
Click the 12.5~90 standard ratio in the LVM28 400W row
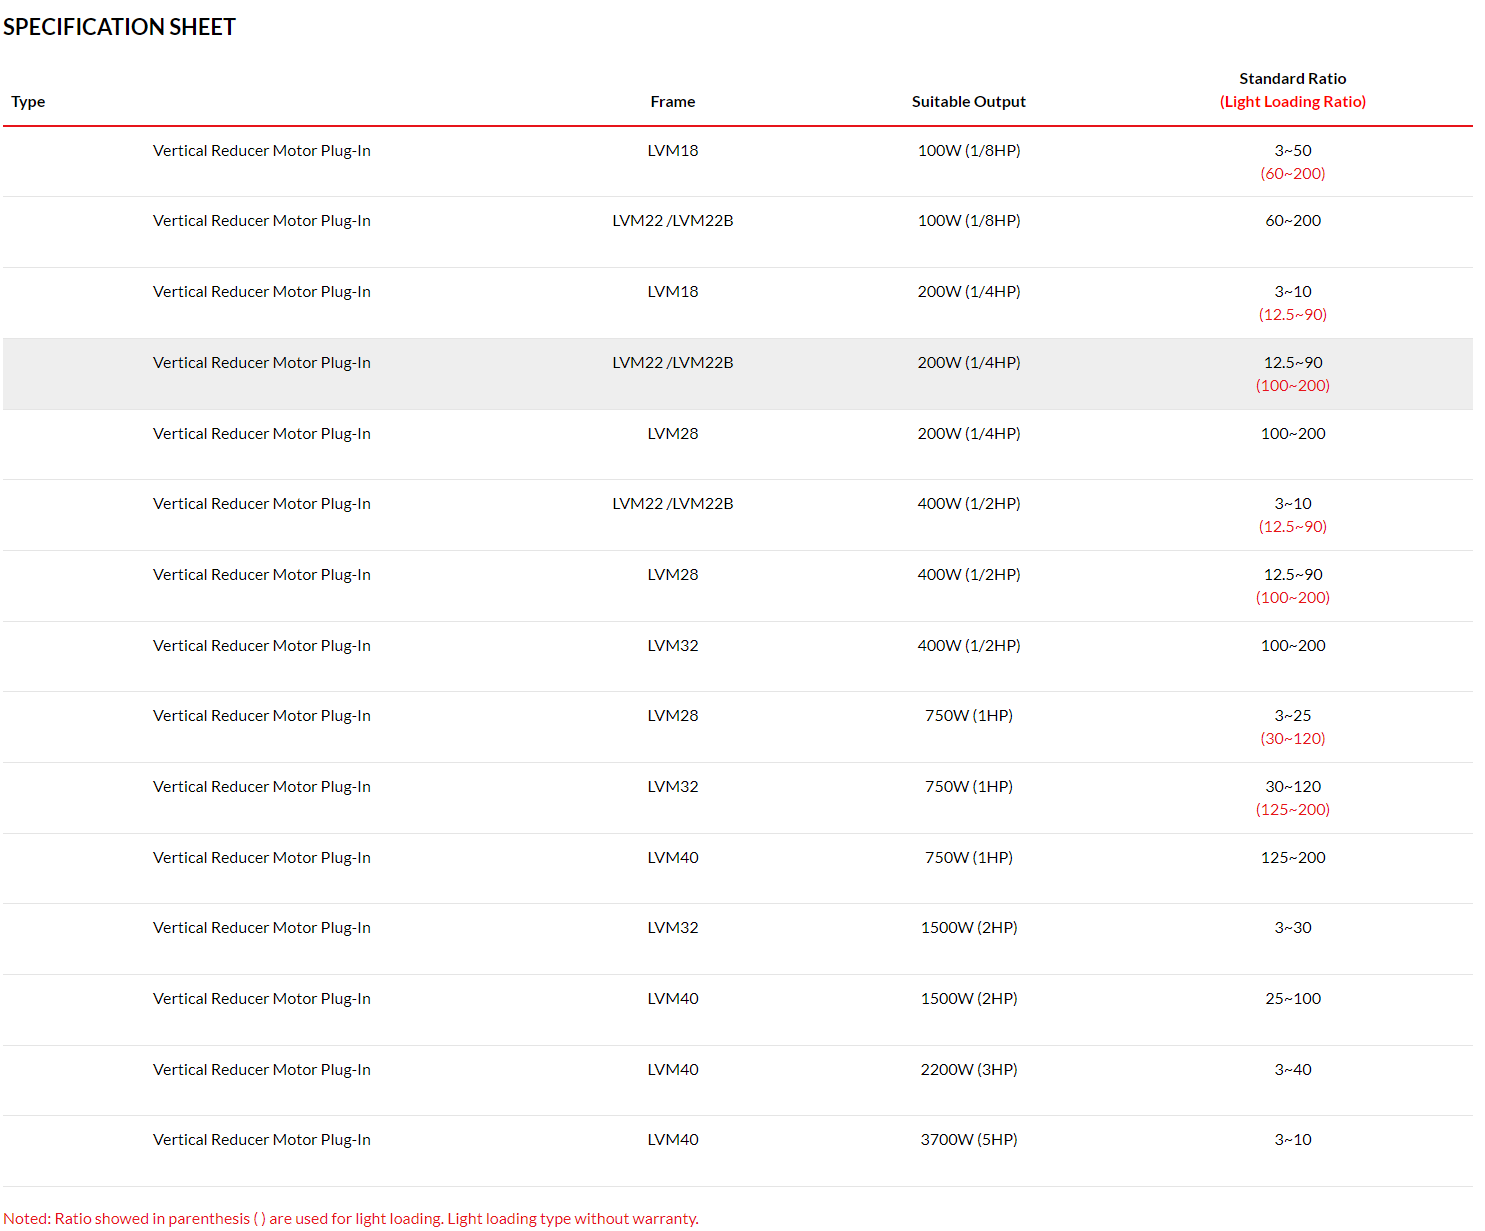(1293, 575)
